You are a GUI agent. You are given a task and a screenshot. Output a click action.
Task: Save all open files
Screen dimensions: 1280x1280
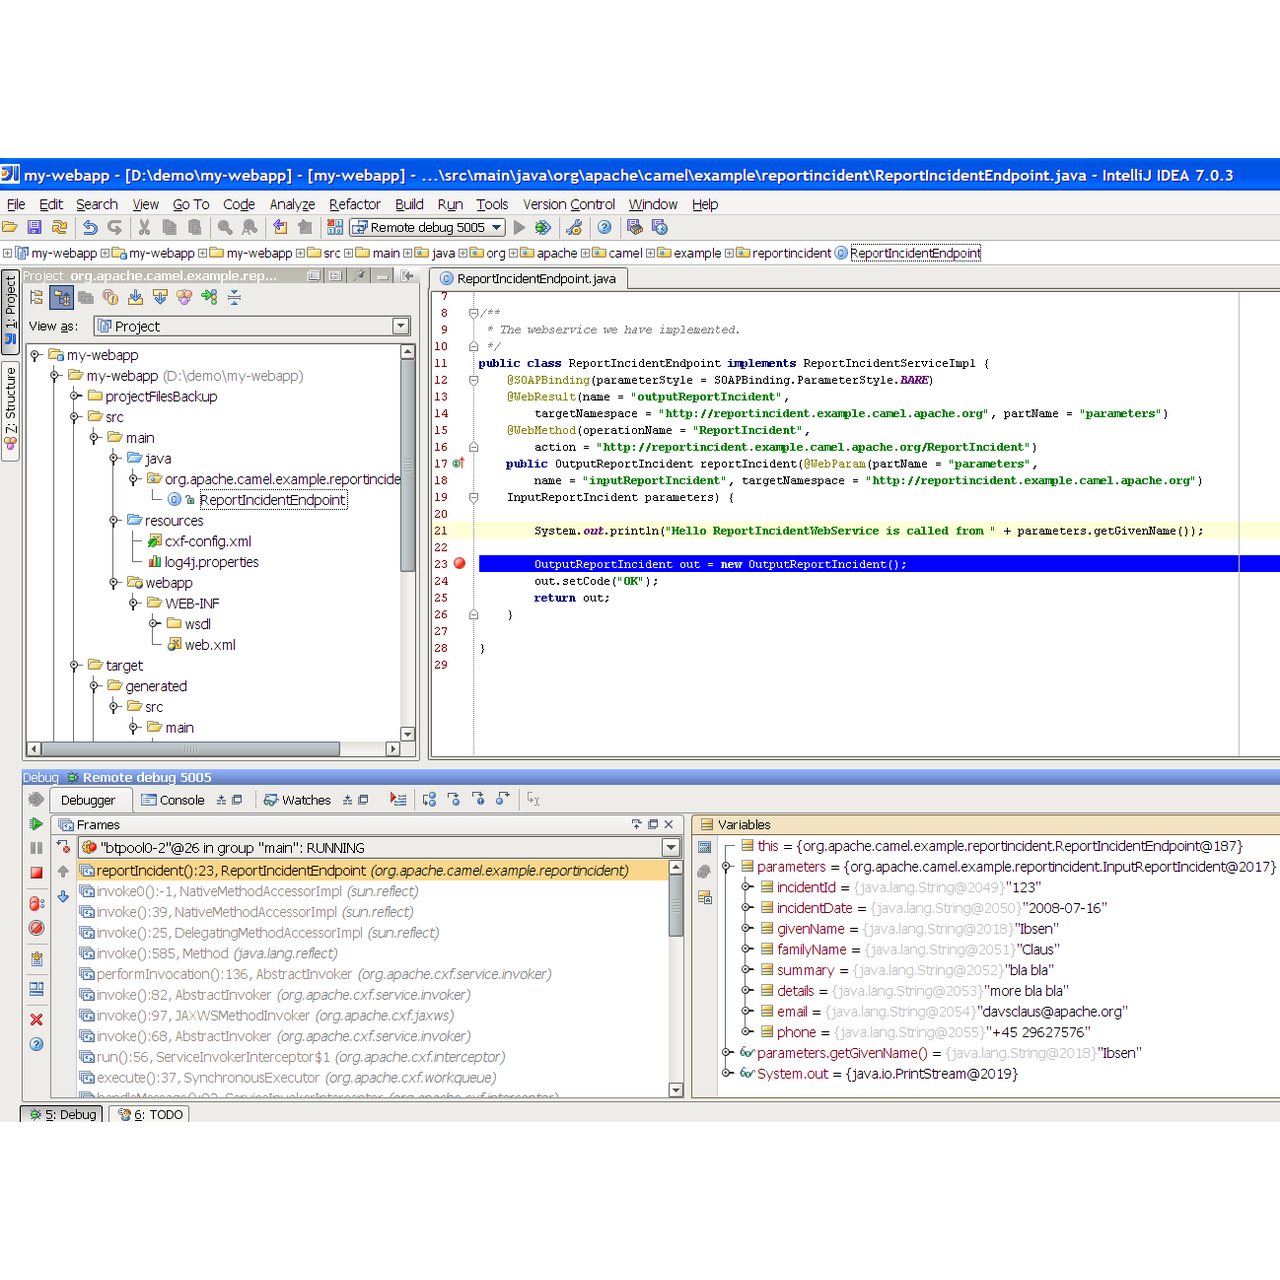tap(34, 227)
